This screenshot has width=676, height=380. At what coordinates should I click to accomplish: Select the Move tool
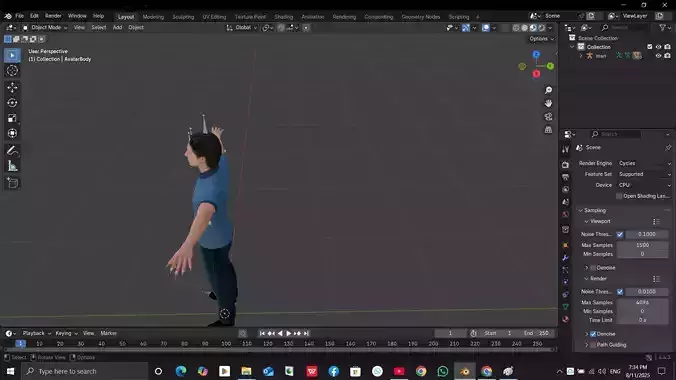[x=12, y=87]
